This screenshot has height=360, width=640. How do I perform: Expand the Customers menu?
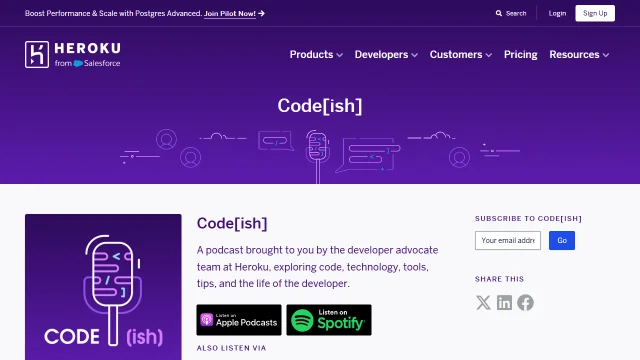(461, 55)
